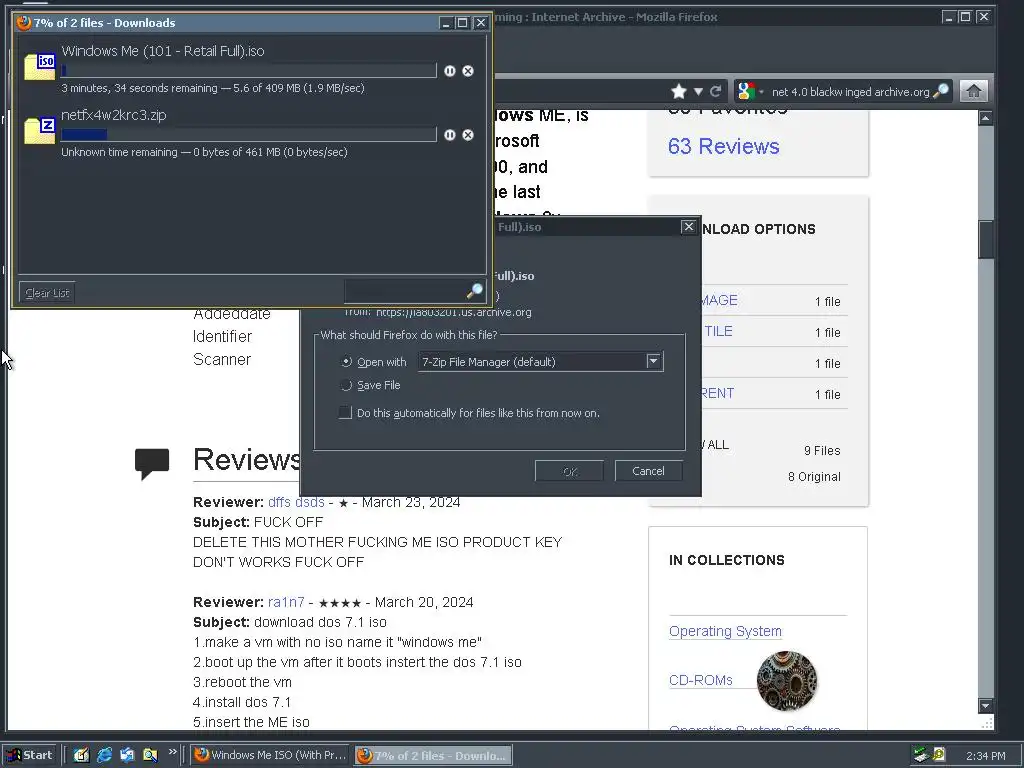Open the URL bar history dropdown arrow
The height and width of the screenshot is (768, 1024).
point(698,91)
